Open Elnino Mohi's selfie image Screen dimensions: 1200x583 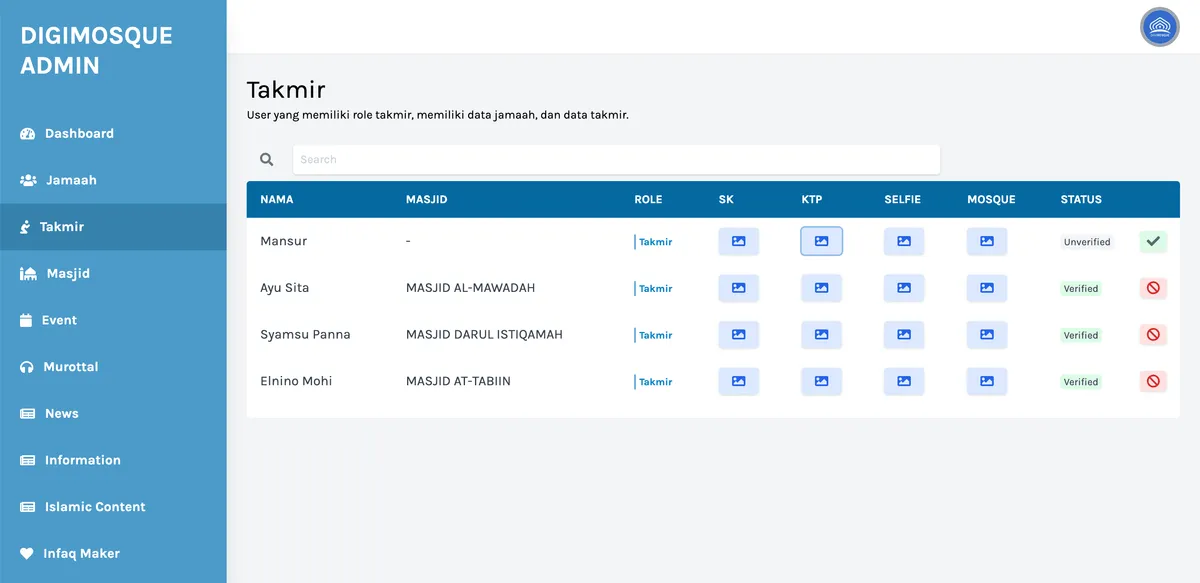pyautogui.click(x=904, y=381)
